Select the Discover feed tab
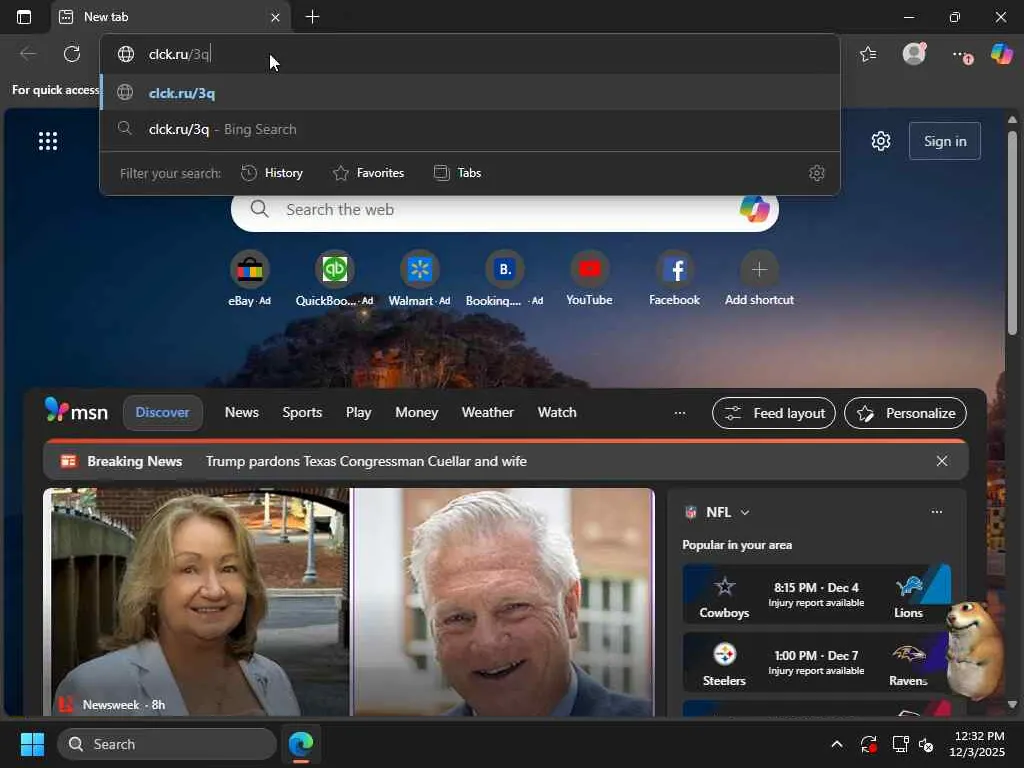1024x768 pixels. (163, 413)
